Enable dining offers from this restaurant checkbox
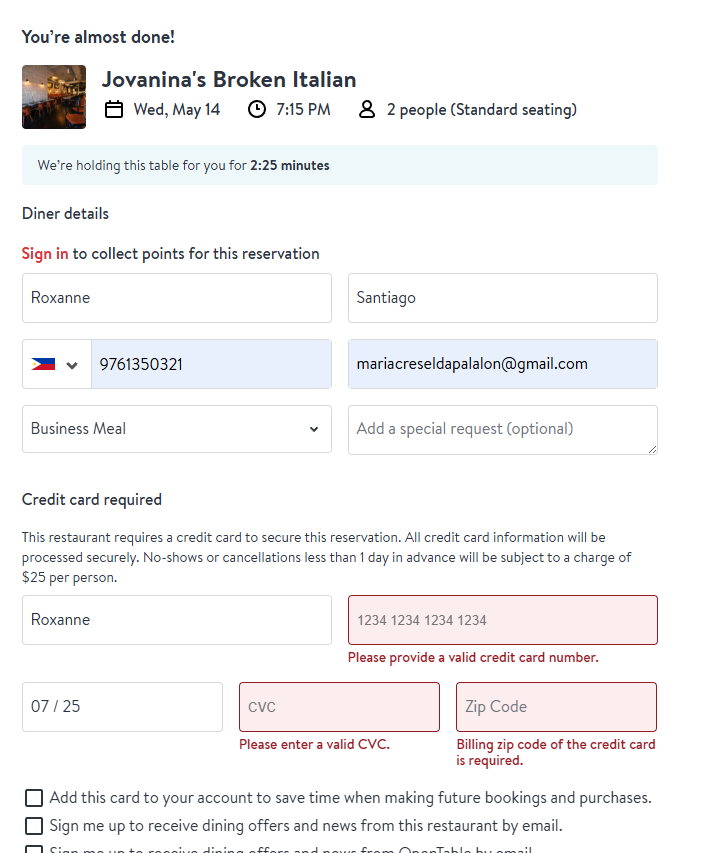 pos(34,826)
